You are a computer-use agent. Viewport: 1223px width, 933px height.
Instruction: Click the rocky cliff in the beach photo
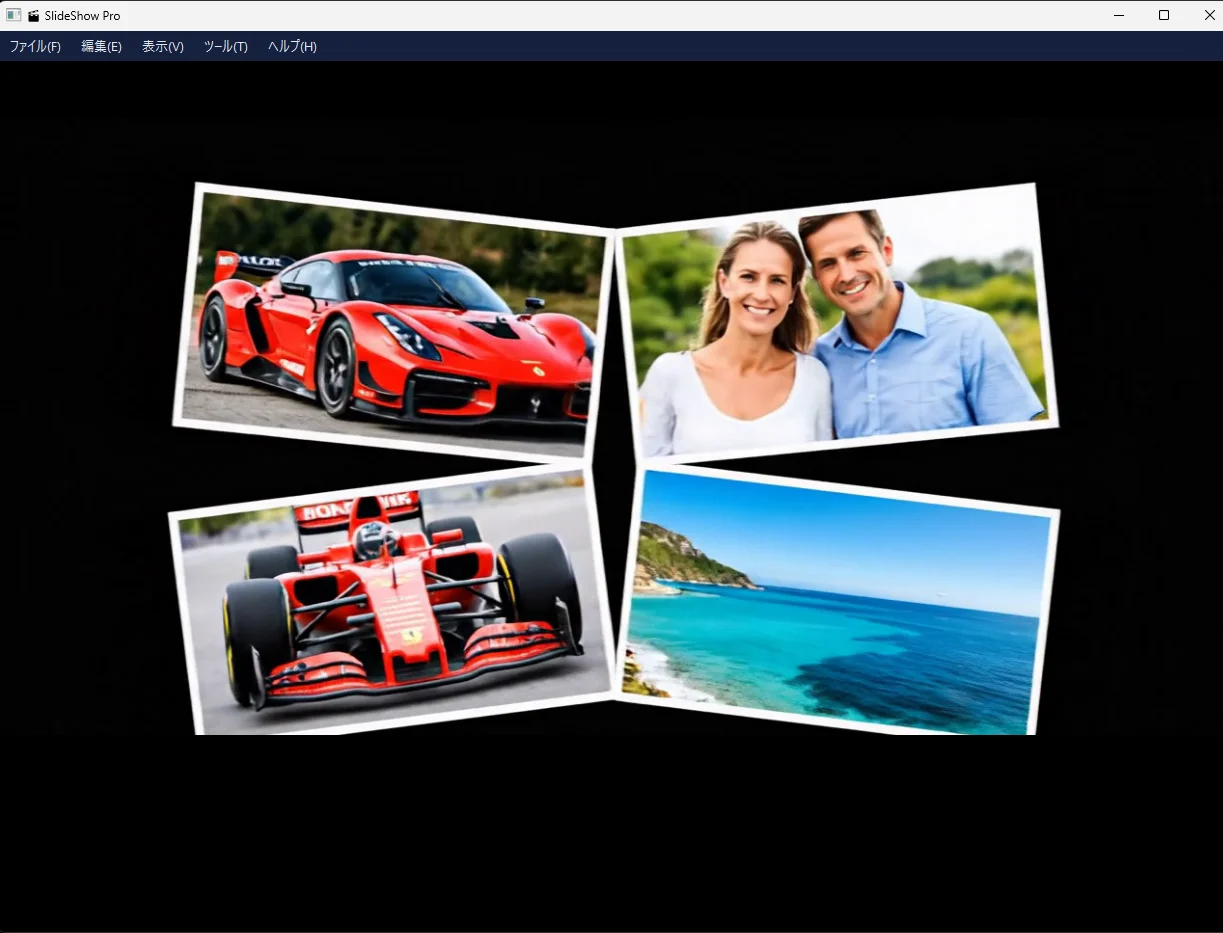tap(688, 560)
